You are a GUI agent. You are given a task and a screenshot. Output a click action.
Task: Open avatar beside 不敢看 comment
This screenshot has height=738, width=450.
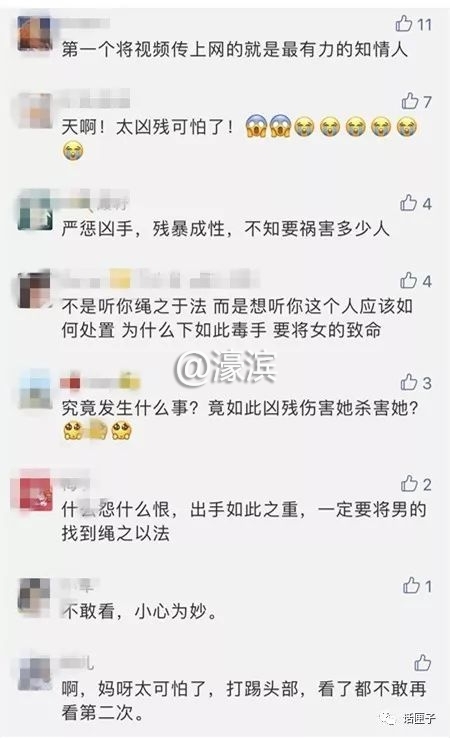pos(34,595)
